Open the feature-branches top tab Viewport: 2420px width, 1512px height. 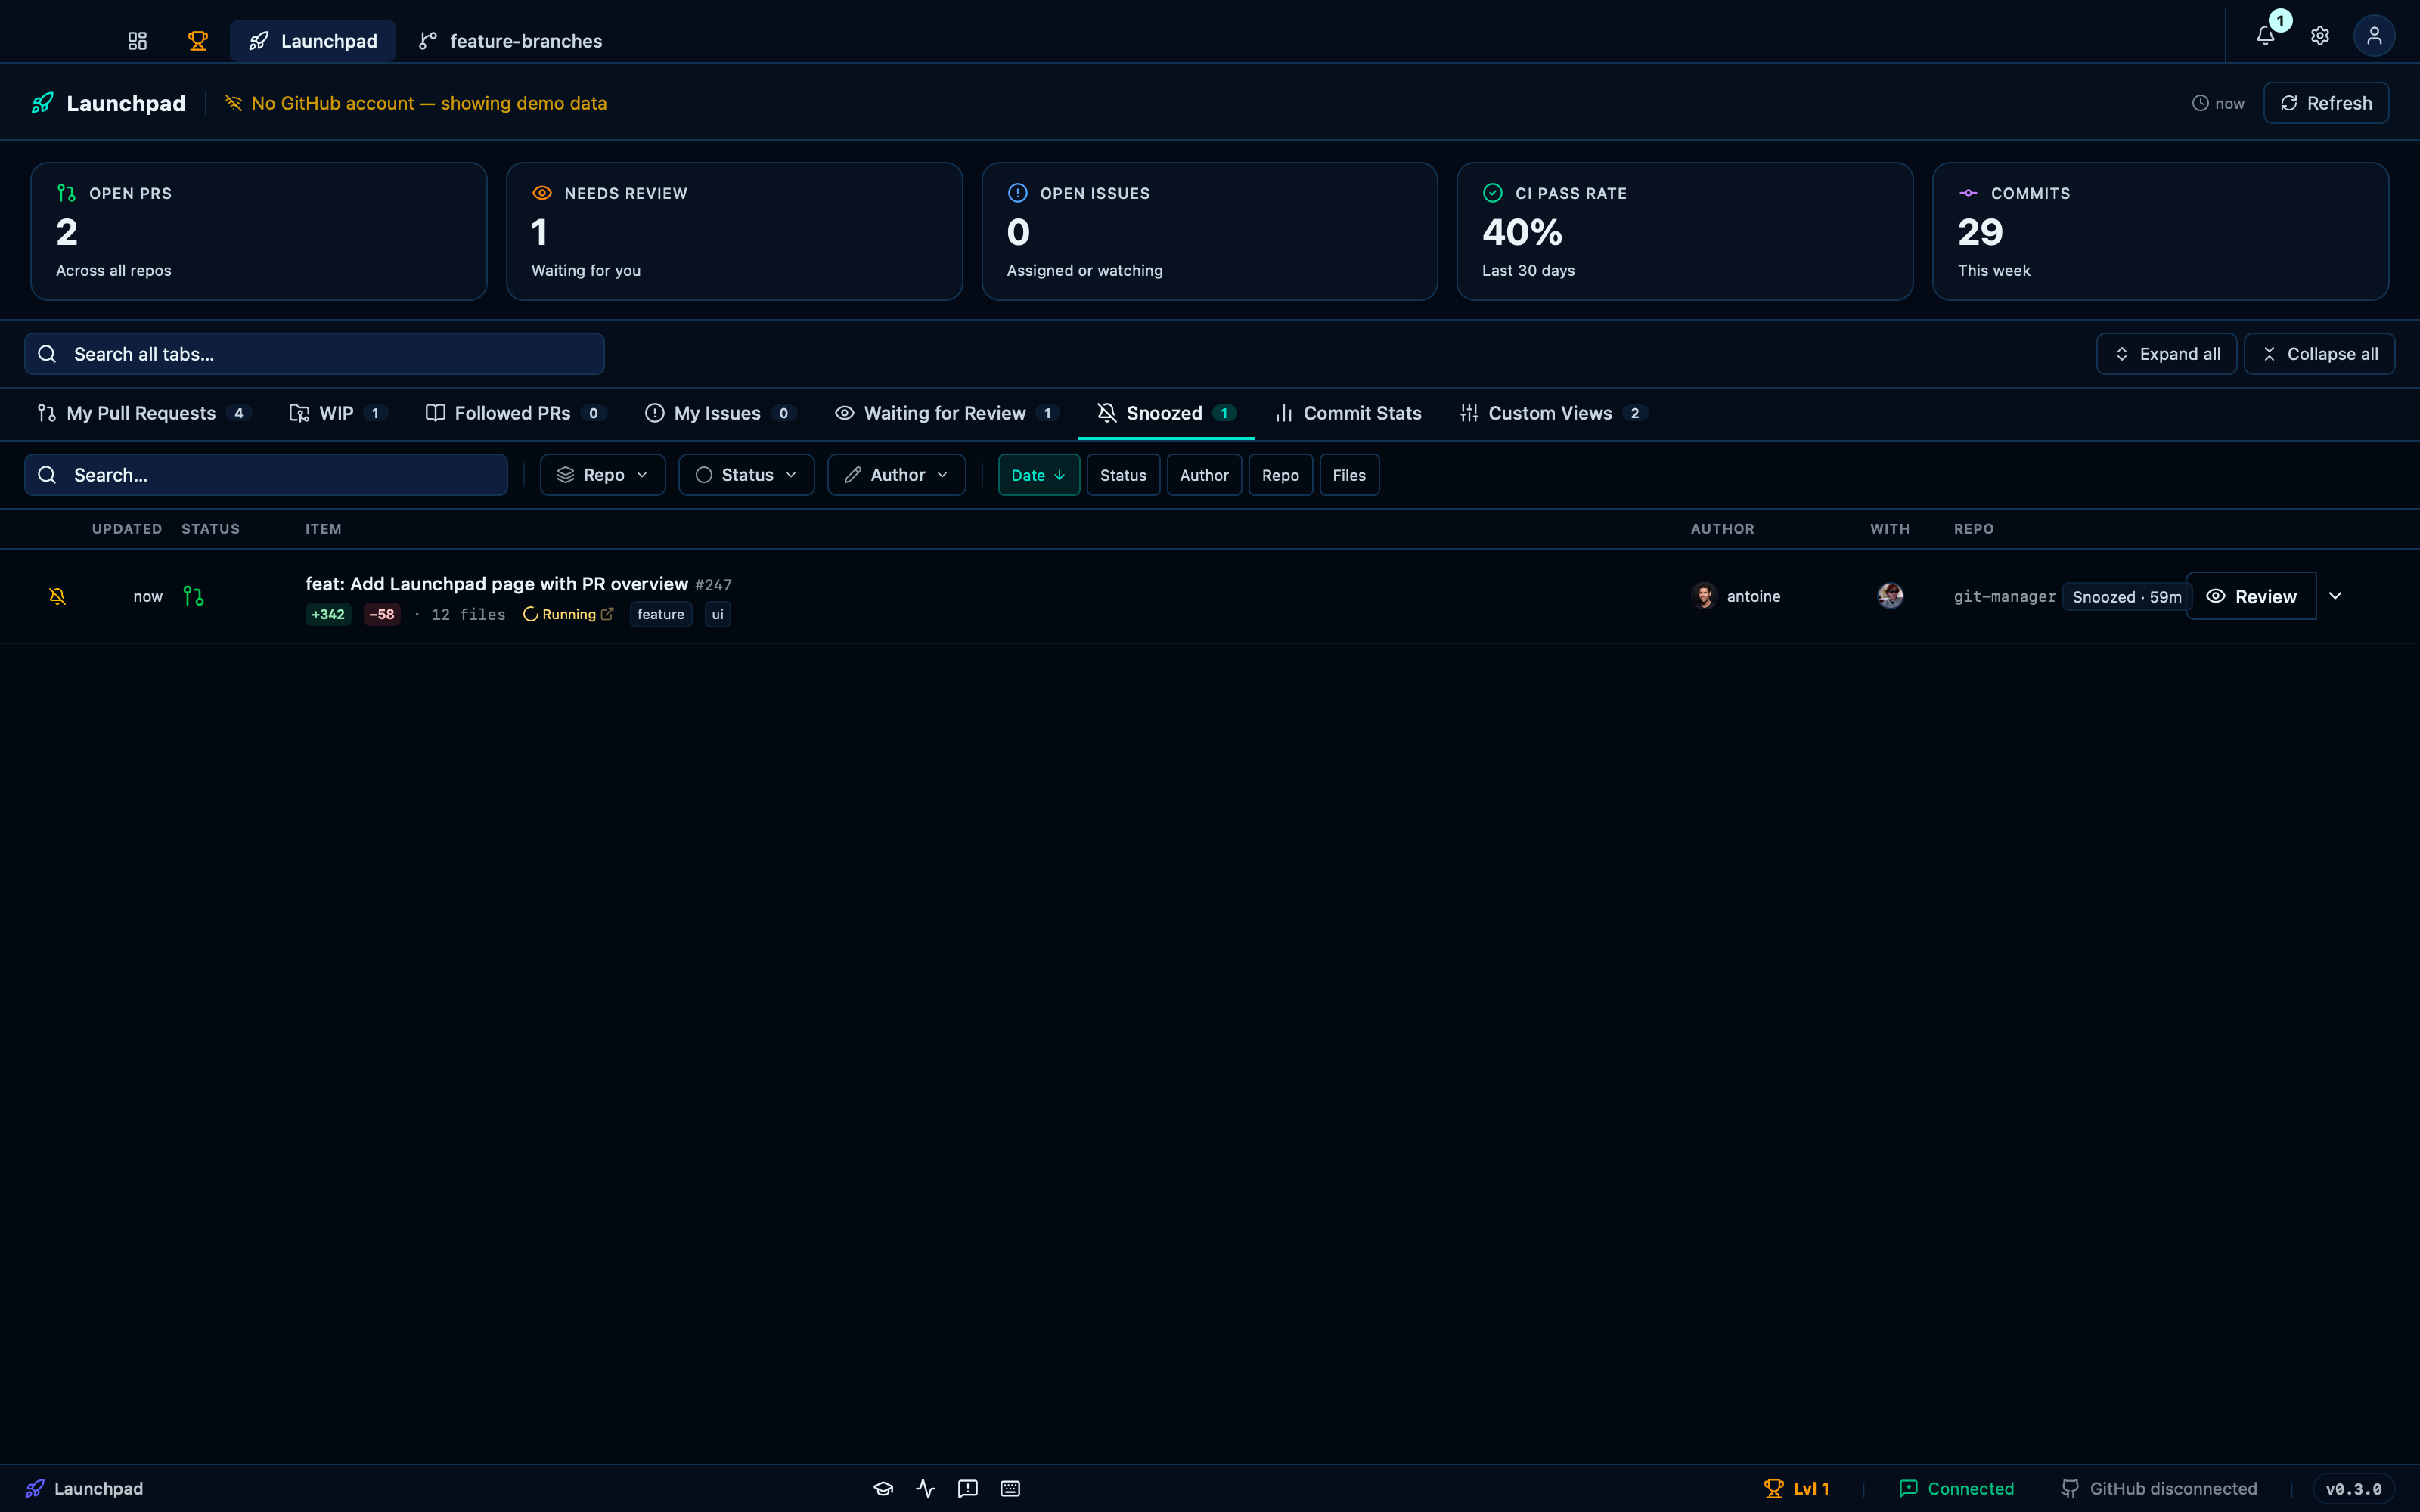click(x=510, y=41)
